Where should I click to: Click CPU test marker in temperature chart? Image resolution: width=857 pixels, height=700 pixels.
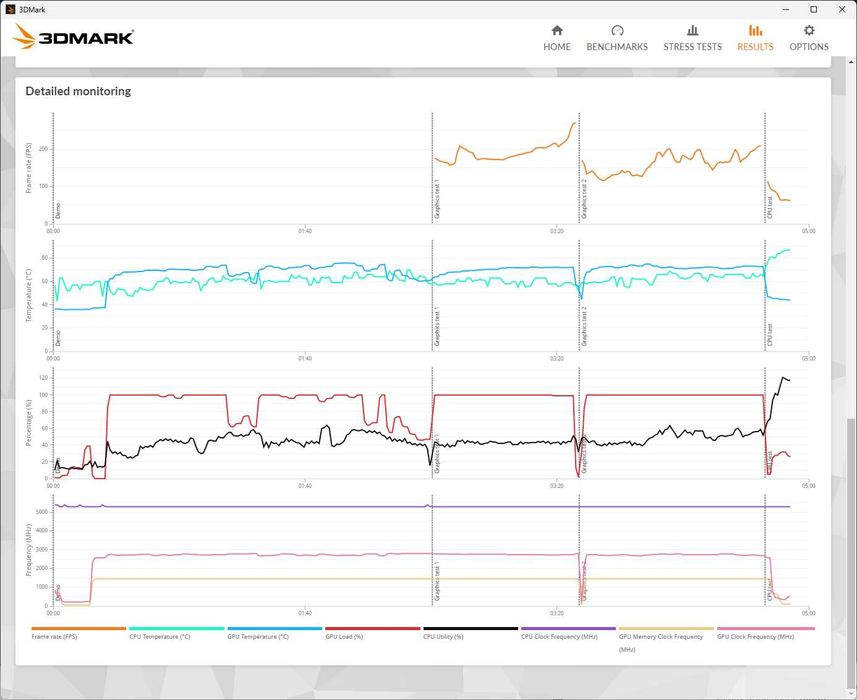pyautogui.click(x=770, y=335)
